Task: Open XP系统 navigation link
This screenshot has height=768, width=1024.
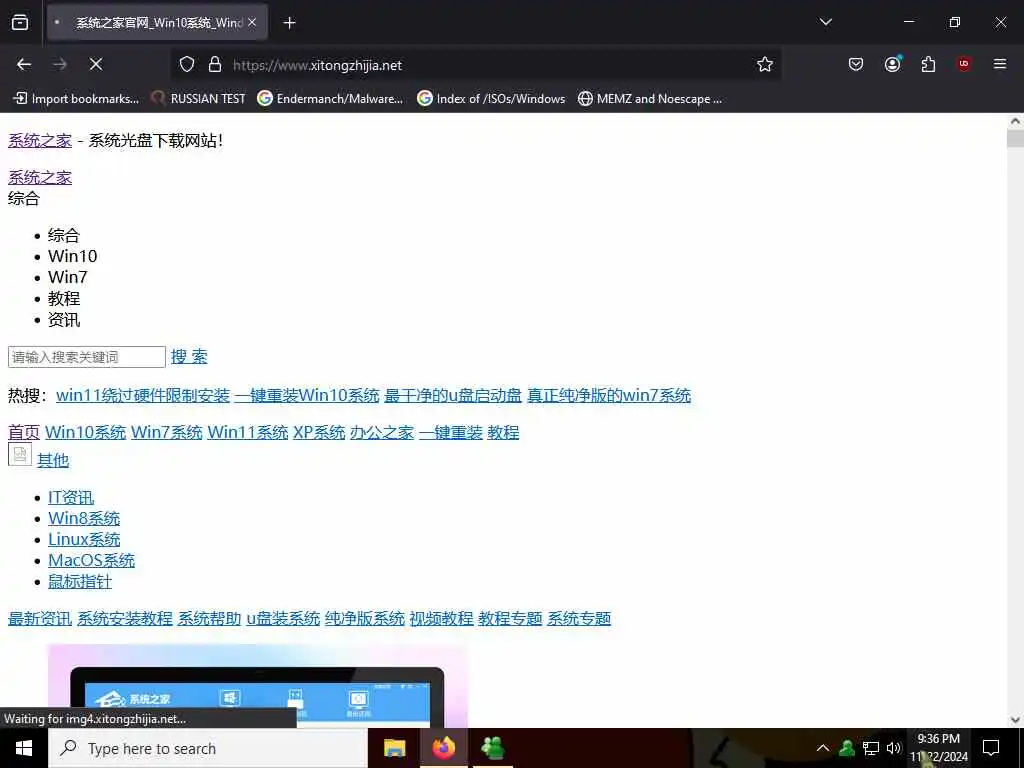Action: point(319,432)
